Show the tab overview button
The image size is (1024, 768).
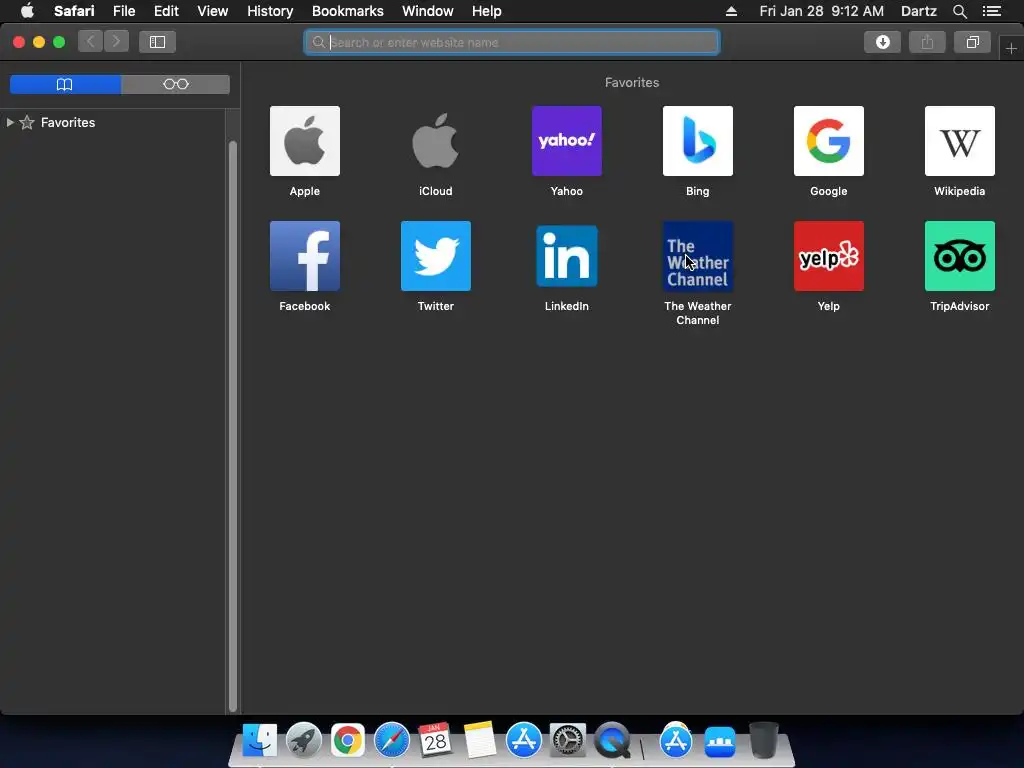(972, 42)
